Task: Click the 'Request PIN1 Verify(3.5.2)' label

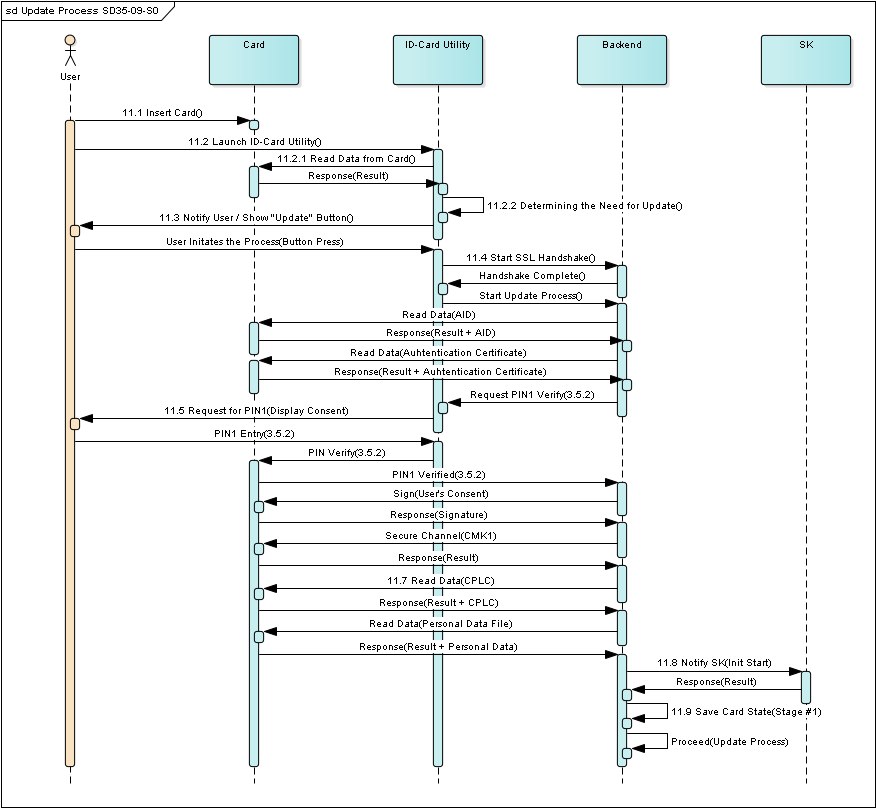Action: tap(532, 395)
